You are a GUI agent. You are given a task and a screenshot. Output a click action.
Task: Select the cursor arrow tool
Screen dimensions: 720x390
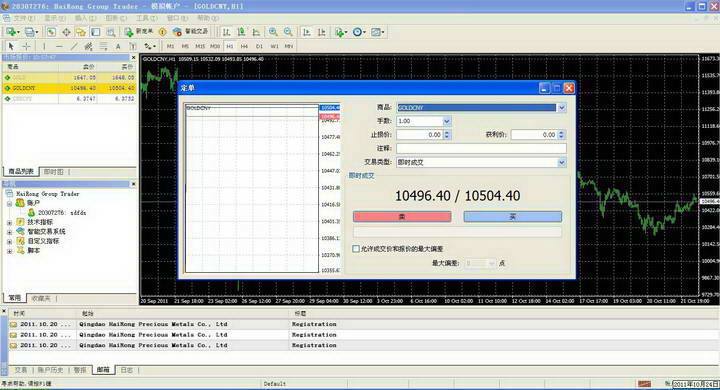(11, 46)
